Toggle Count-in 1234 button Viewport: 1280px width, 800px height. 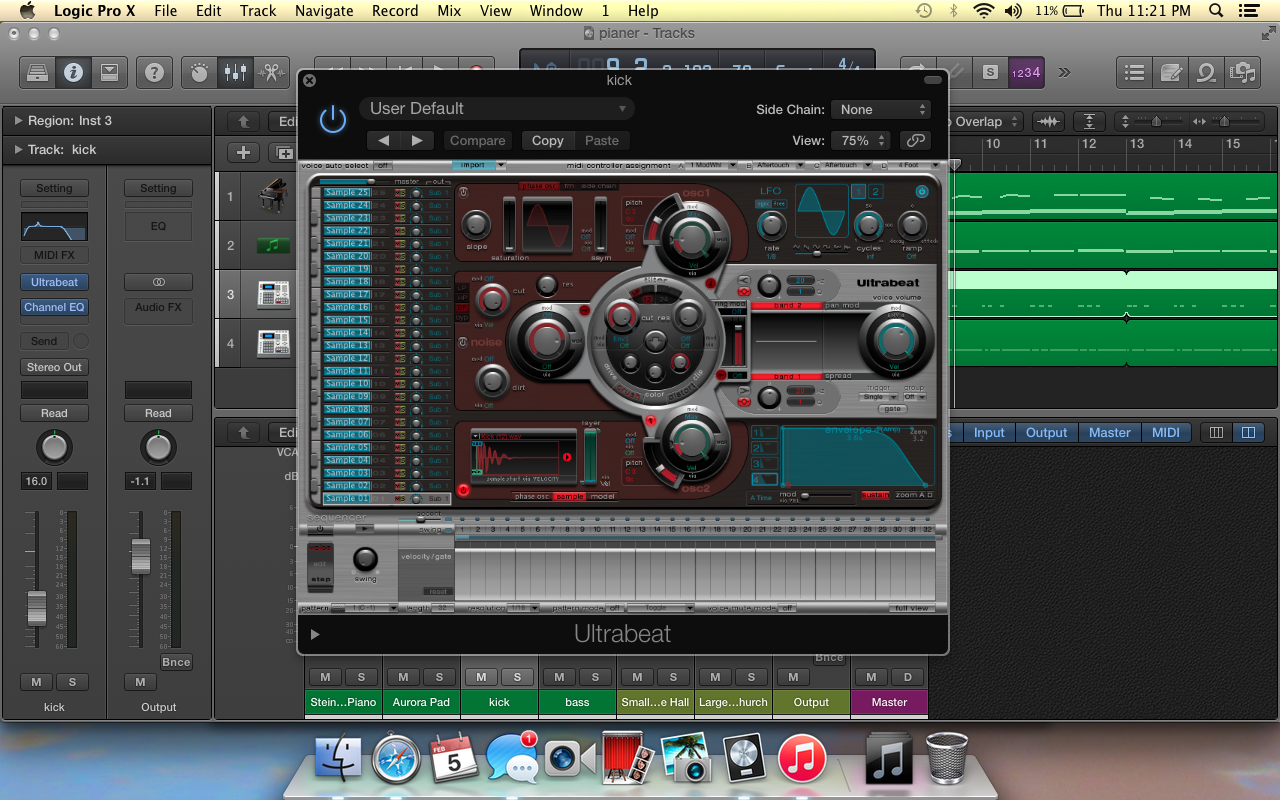[x=1026, y=72]
